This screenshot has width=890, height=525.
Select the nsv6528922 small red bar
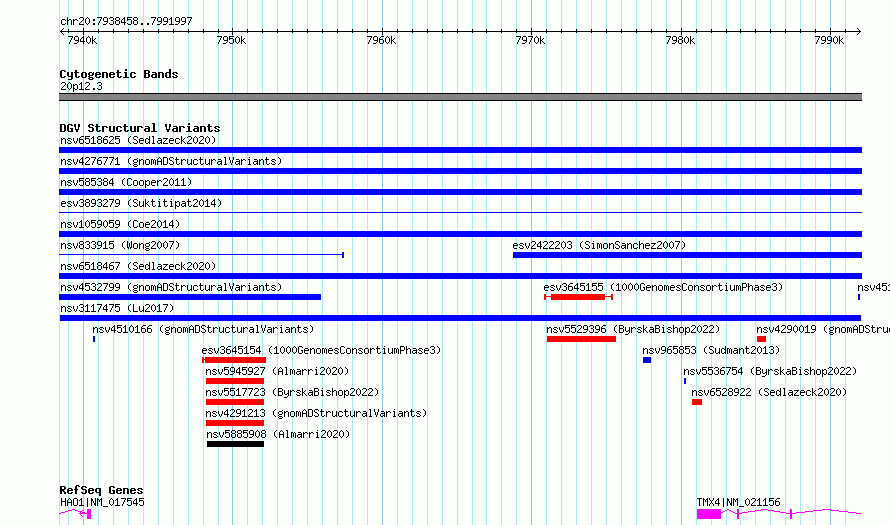pos(697,402)
